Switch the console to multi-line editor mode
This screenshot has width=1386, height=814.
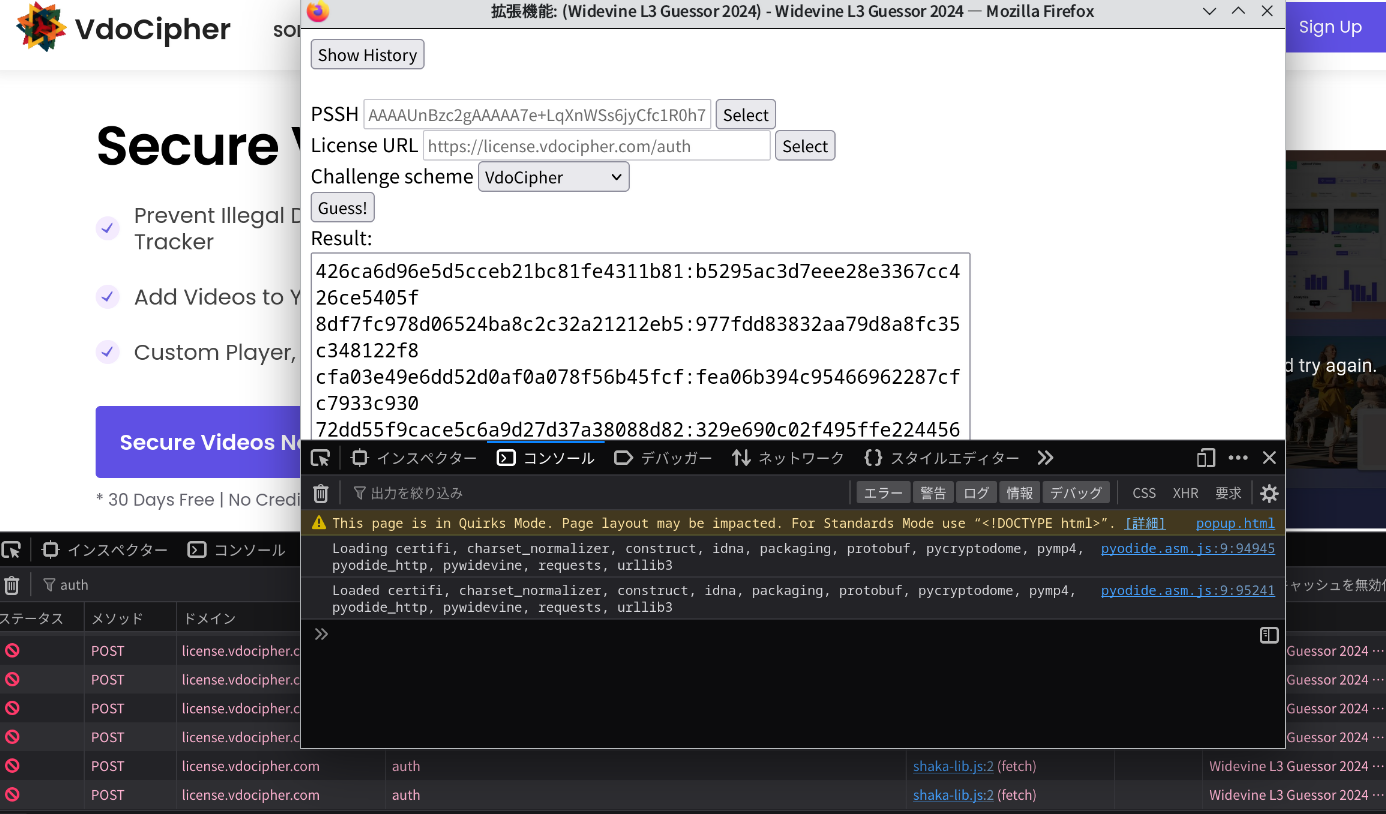point(1268,635)
